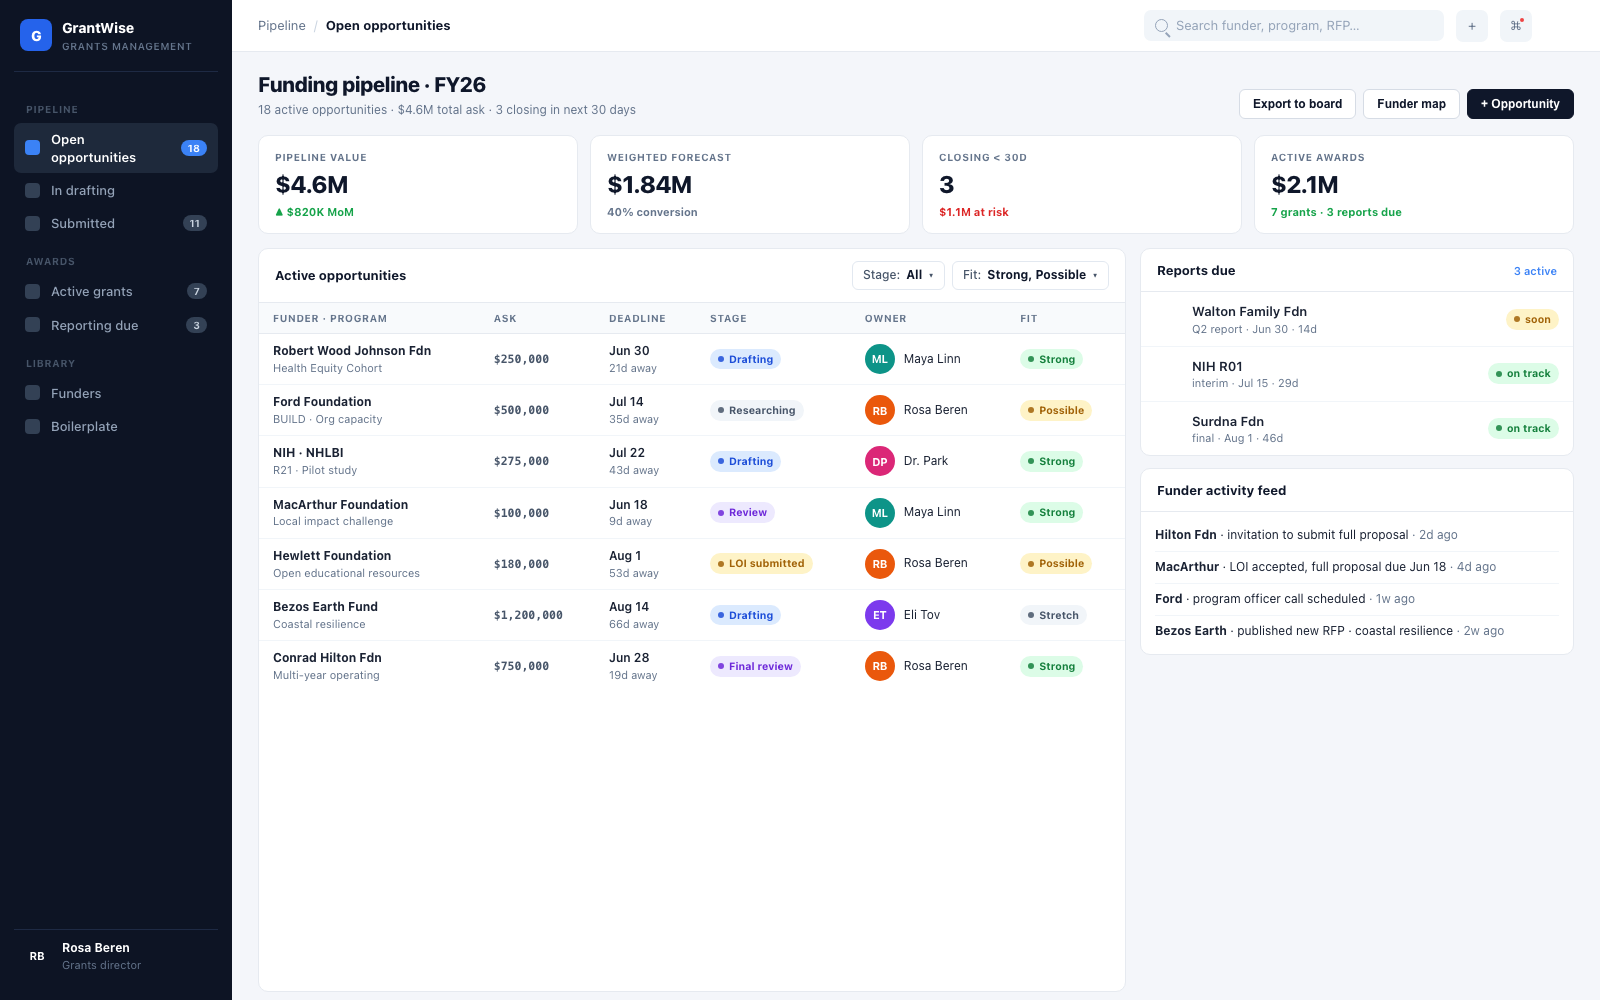Click Rosa Beren's avatar at sidebar bottom

click(37, 956)
